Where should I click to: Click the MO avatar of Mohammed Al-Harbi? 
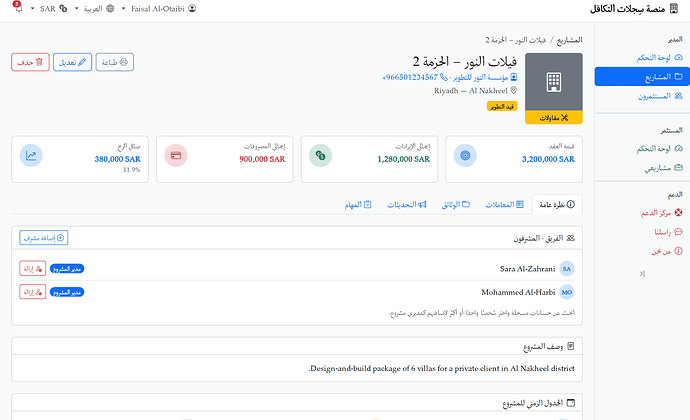pos(567,292)
